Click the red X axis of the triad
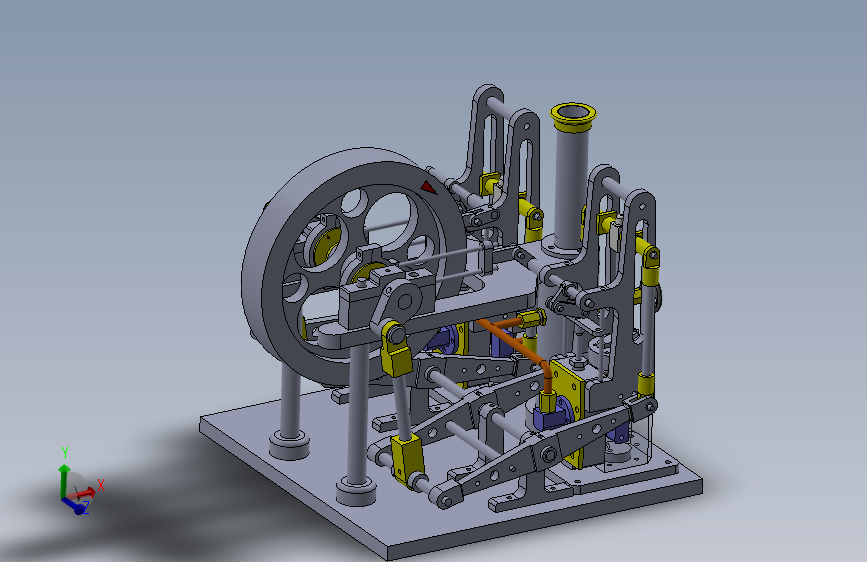 click(83, 493)
